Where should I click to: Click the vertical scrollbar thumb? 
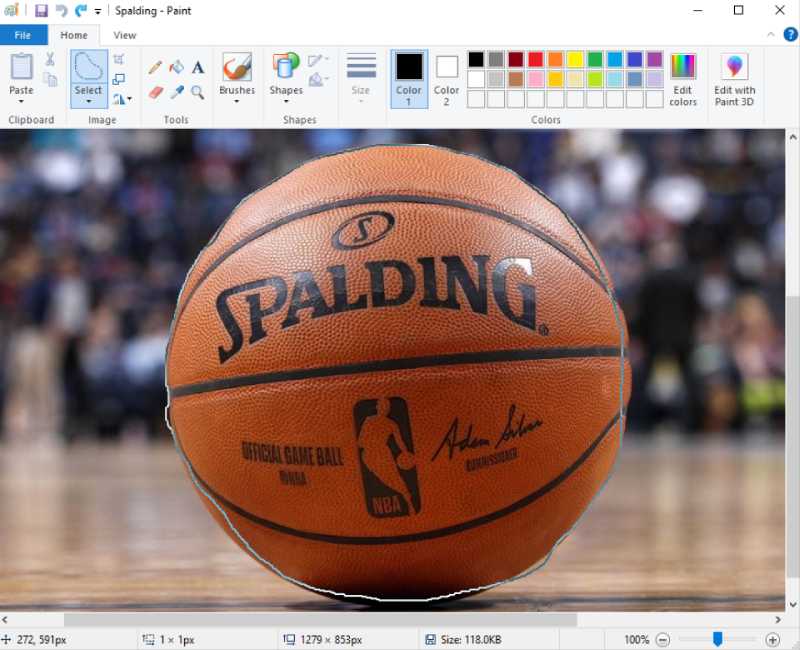coord(792,436)
